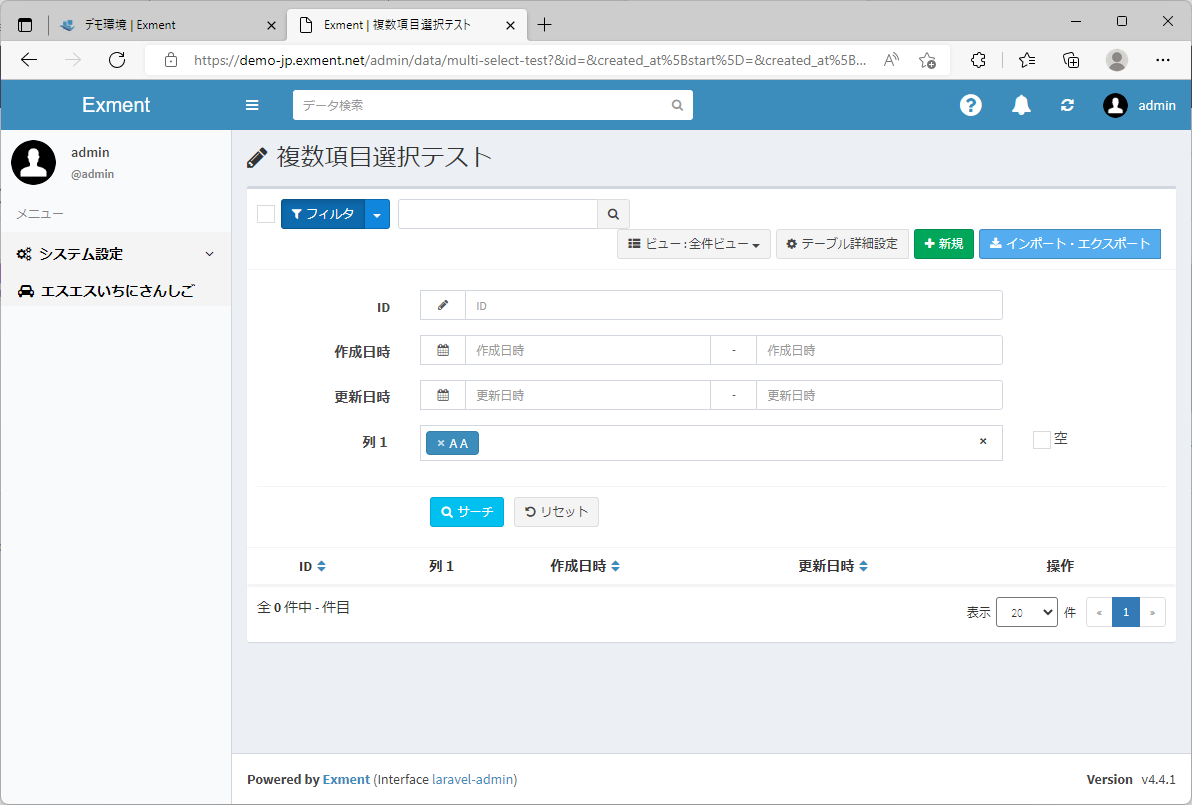
Task: Toggle the sidebar hamburger menu
Action: (x=252, y=105)
